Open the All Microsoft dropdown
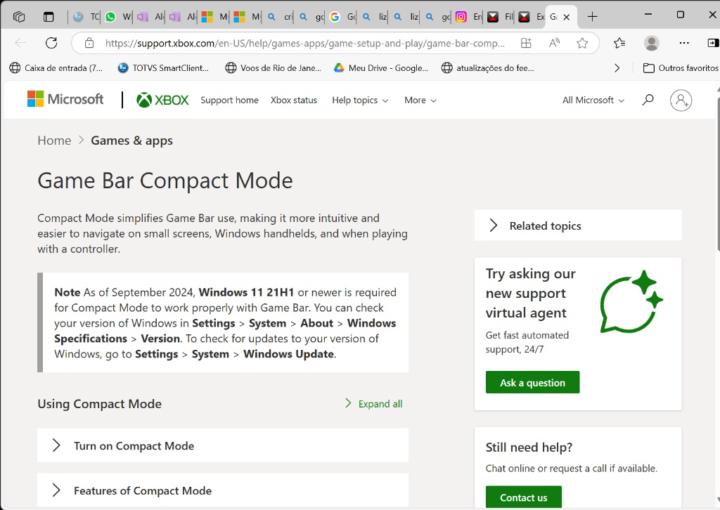Image resolution: width=720 pixels, height=510 pixels. (x=593, y=100)
